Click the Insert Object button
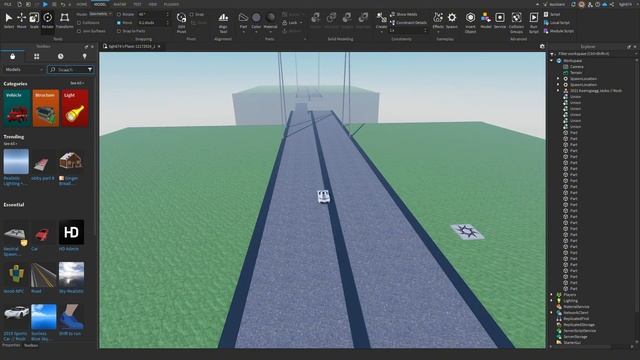 (x=470, y=22)
